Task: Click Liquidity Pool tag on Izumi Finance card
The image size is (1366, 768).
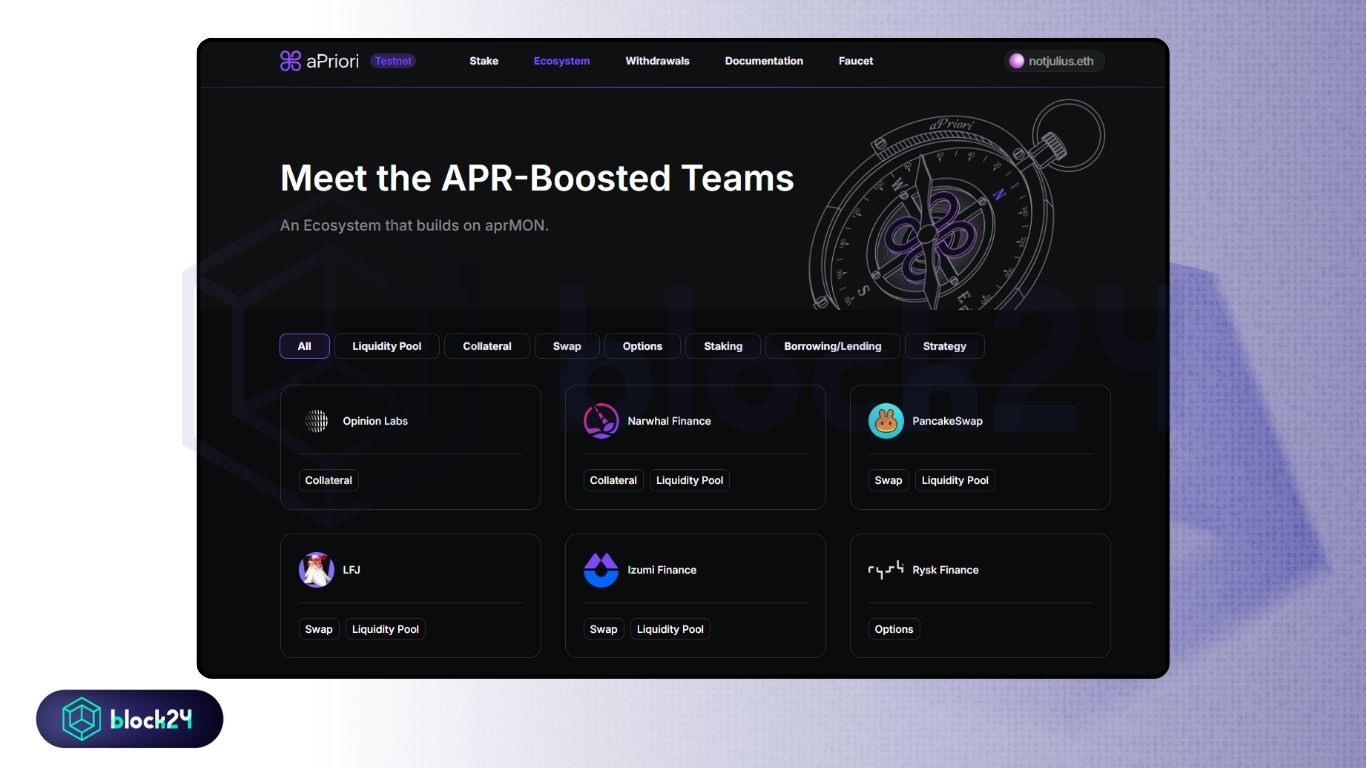Action: coord(670,629)
